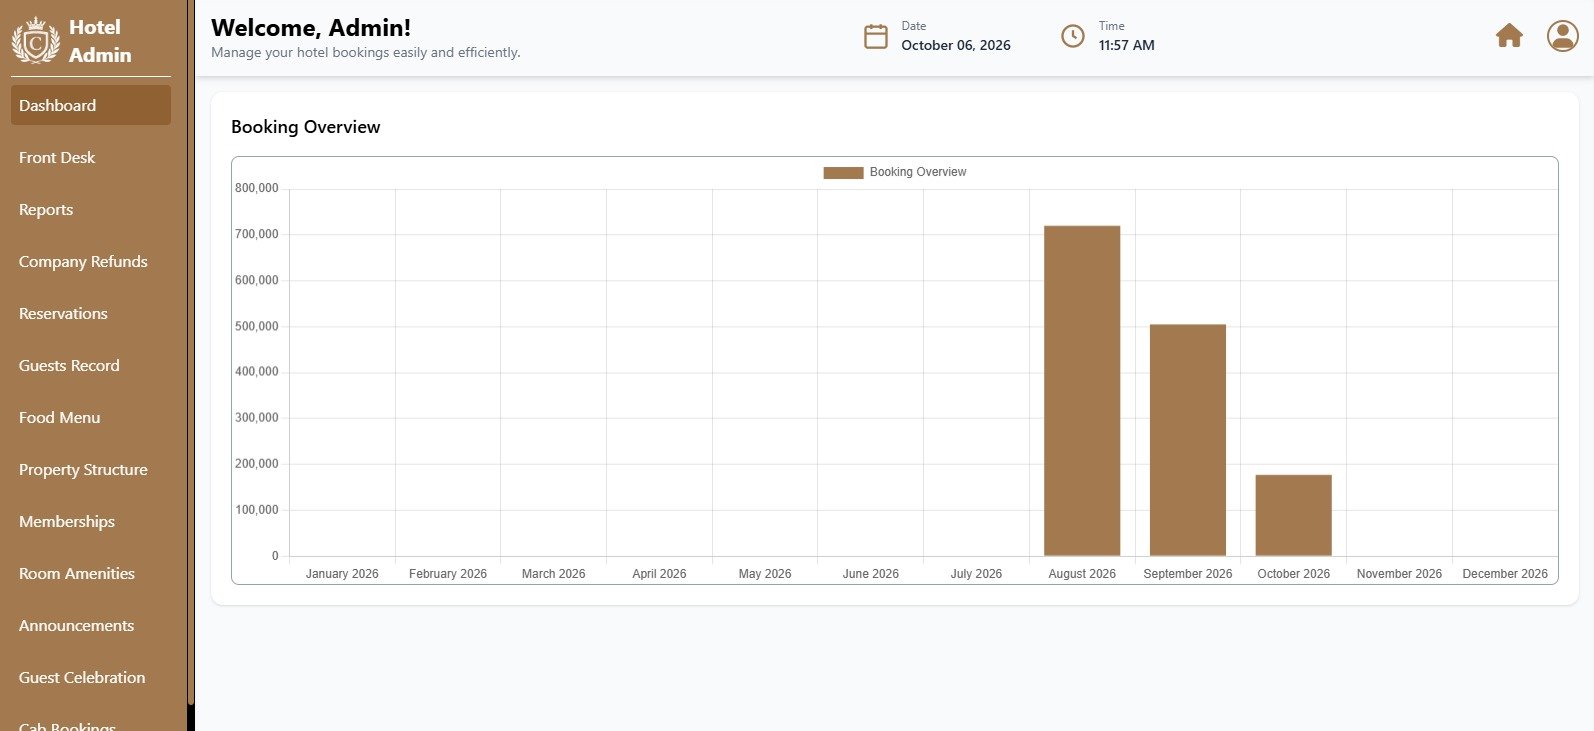
Task: Go to Guest Celebration
Action: tap(91, 677)
